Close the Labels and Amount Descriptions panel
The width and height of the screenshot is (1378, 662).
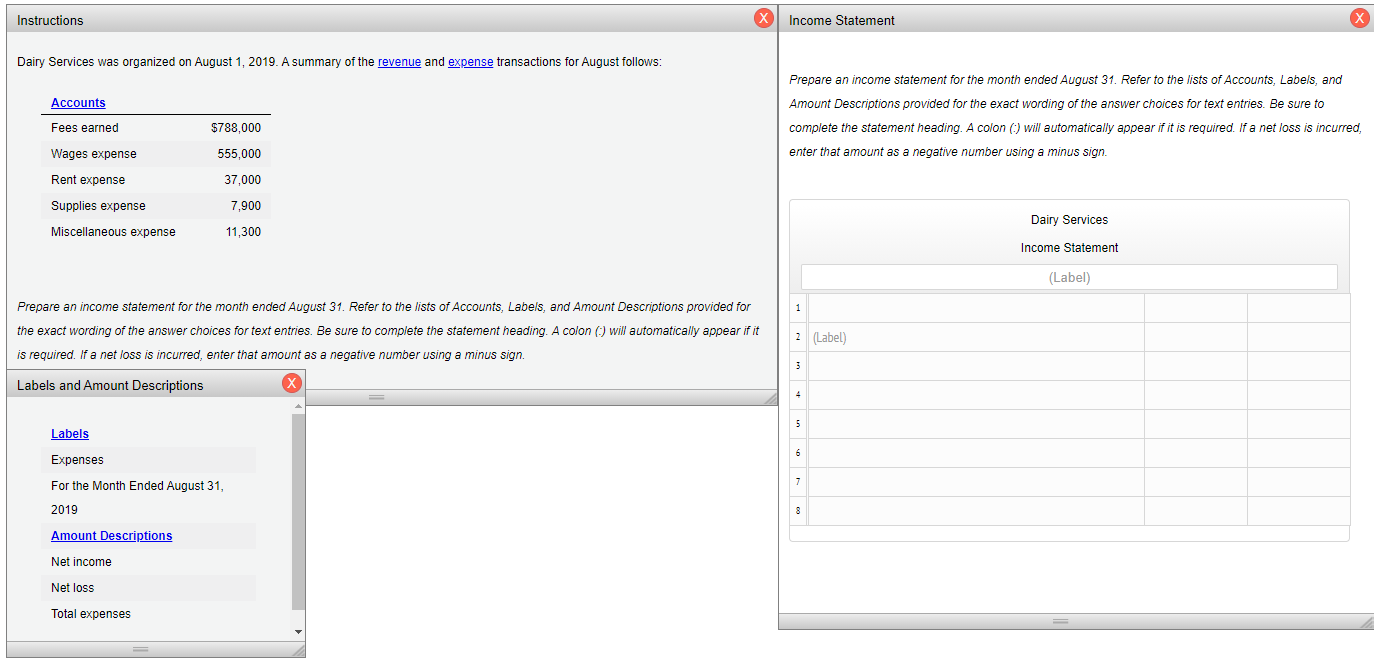pyautogui.click(x=291, y=382)
